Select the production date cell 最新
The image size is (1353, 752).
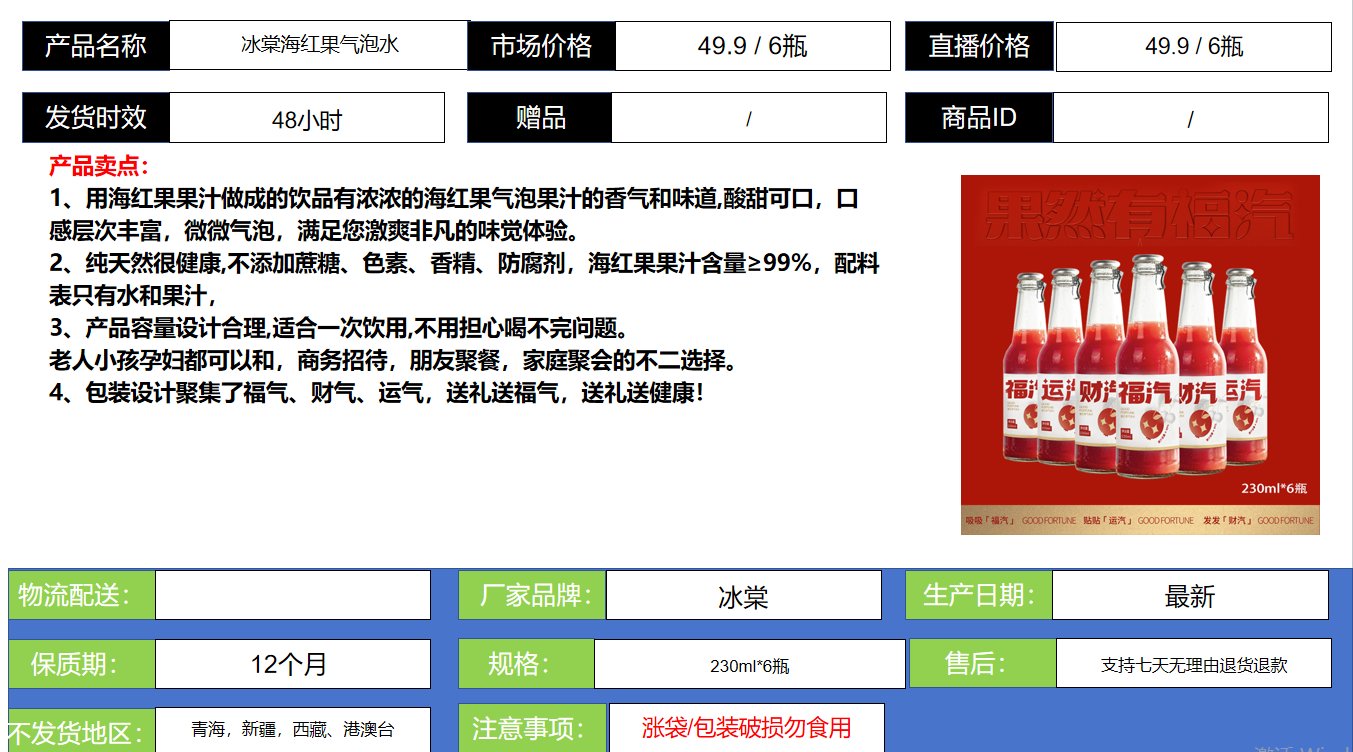pos(1189,596)
